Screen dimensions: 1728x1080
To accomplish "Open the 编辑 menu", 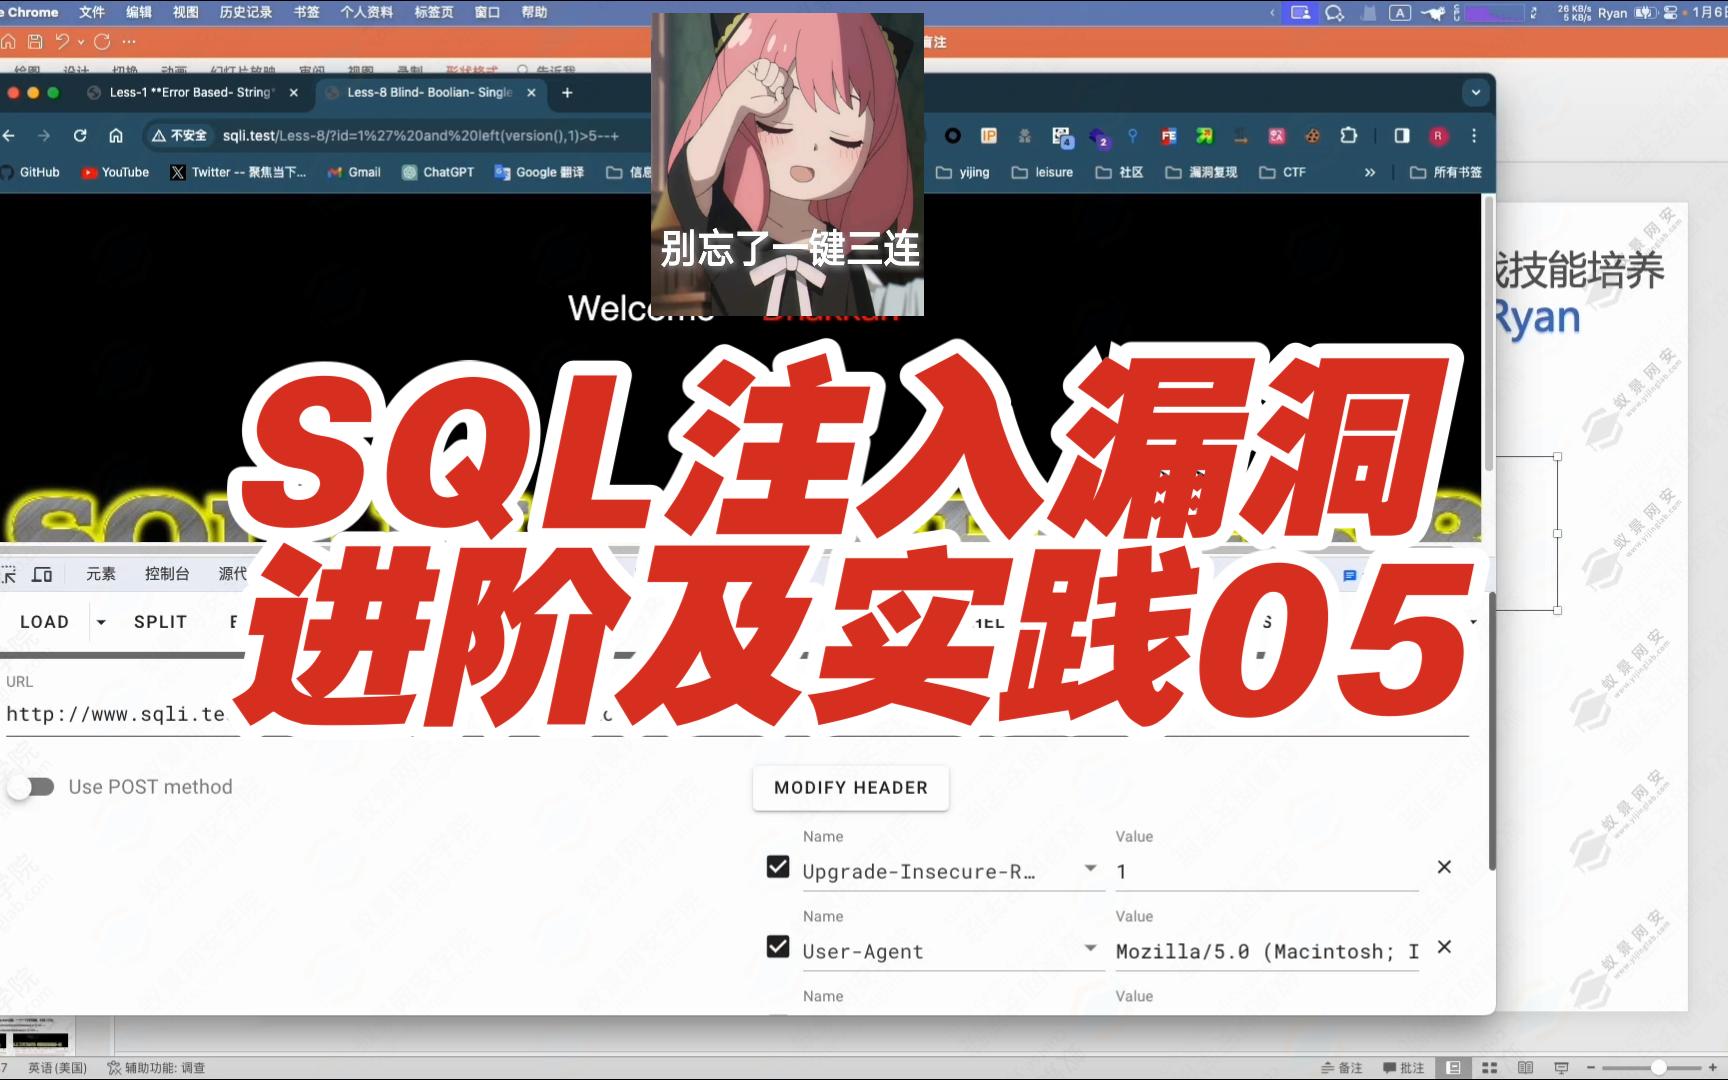I will [x=139, y=12].
